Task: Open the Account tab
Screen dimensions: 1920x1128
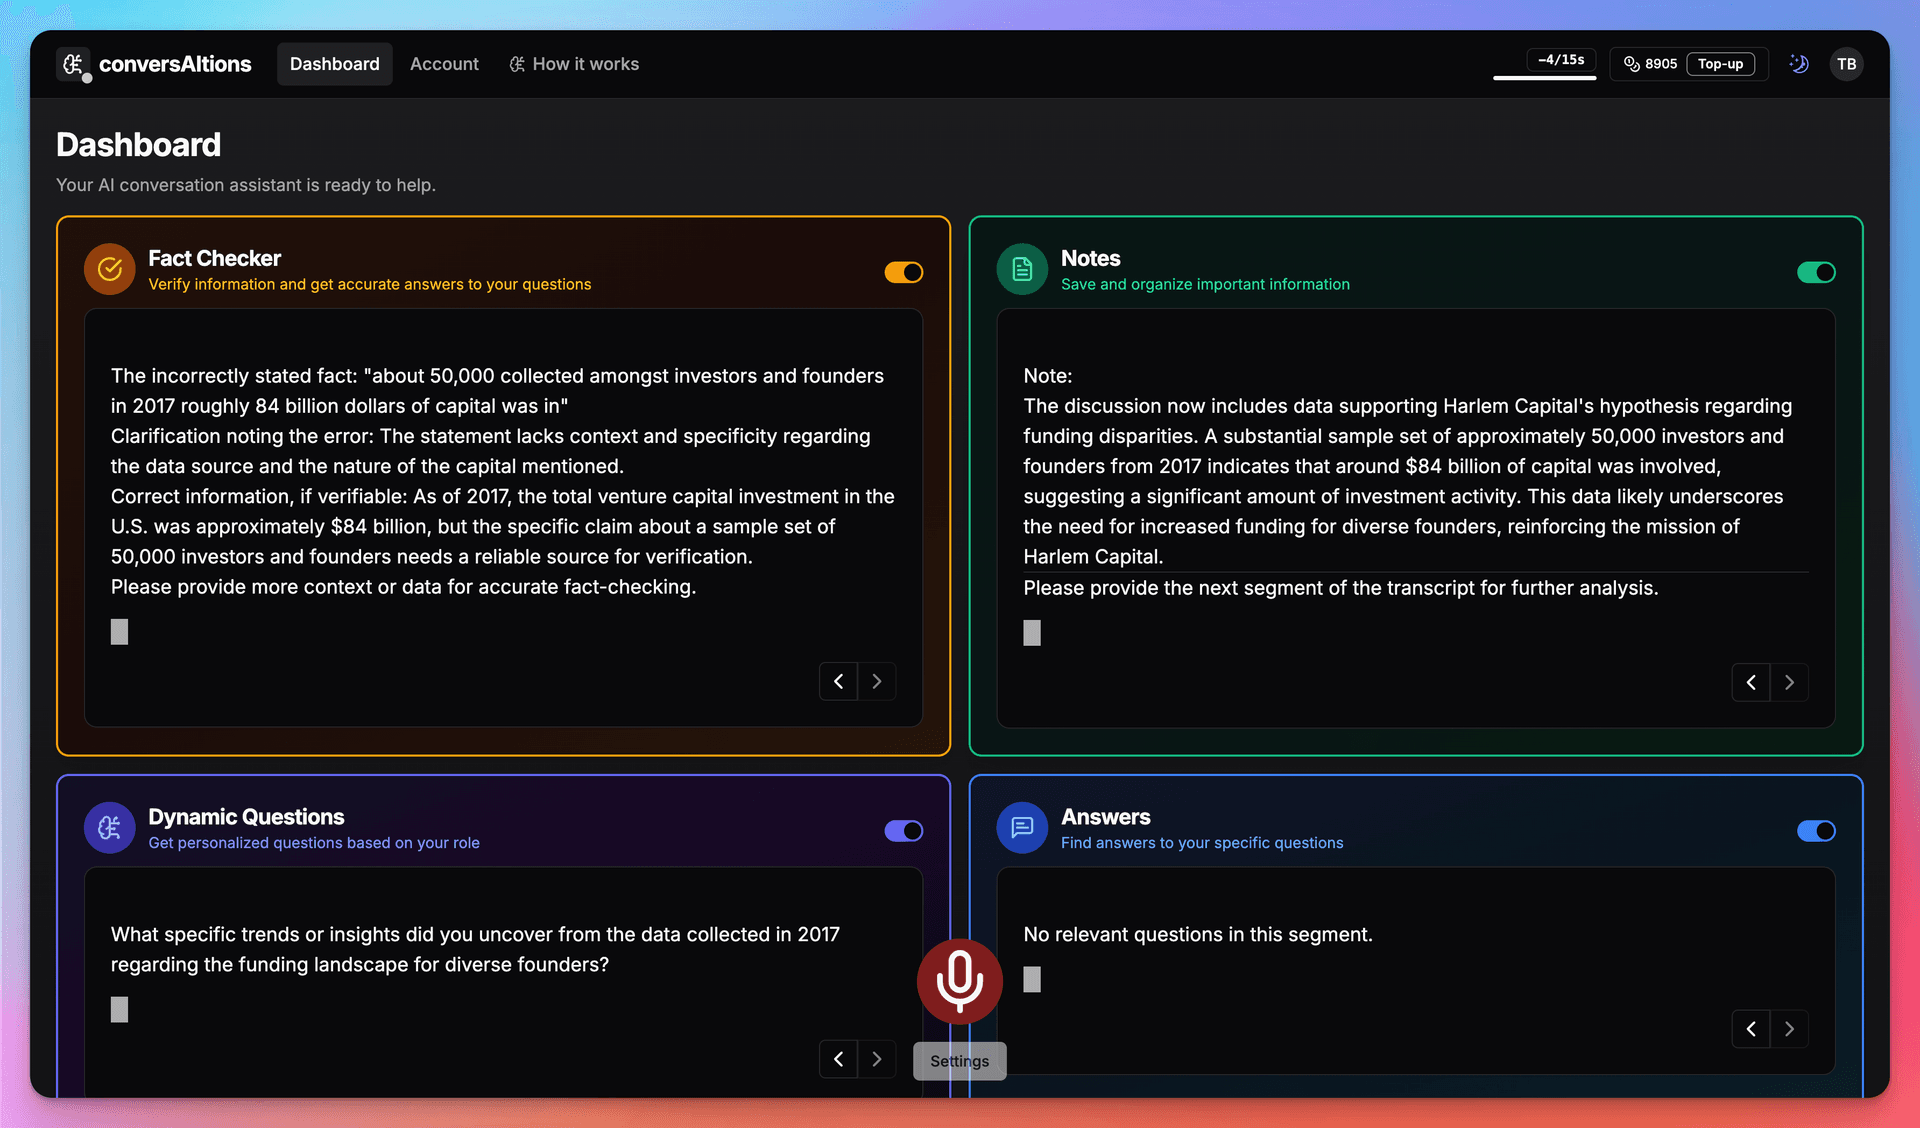Action: 444,64
